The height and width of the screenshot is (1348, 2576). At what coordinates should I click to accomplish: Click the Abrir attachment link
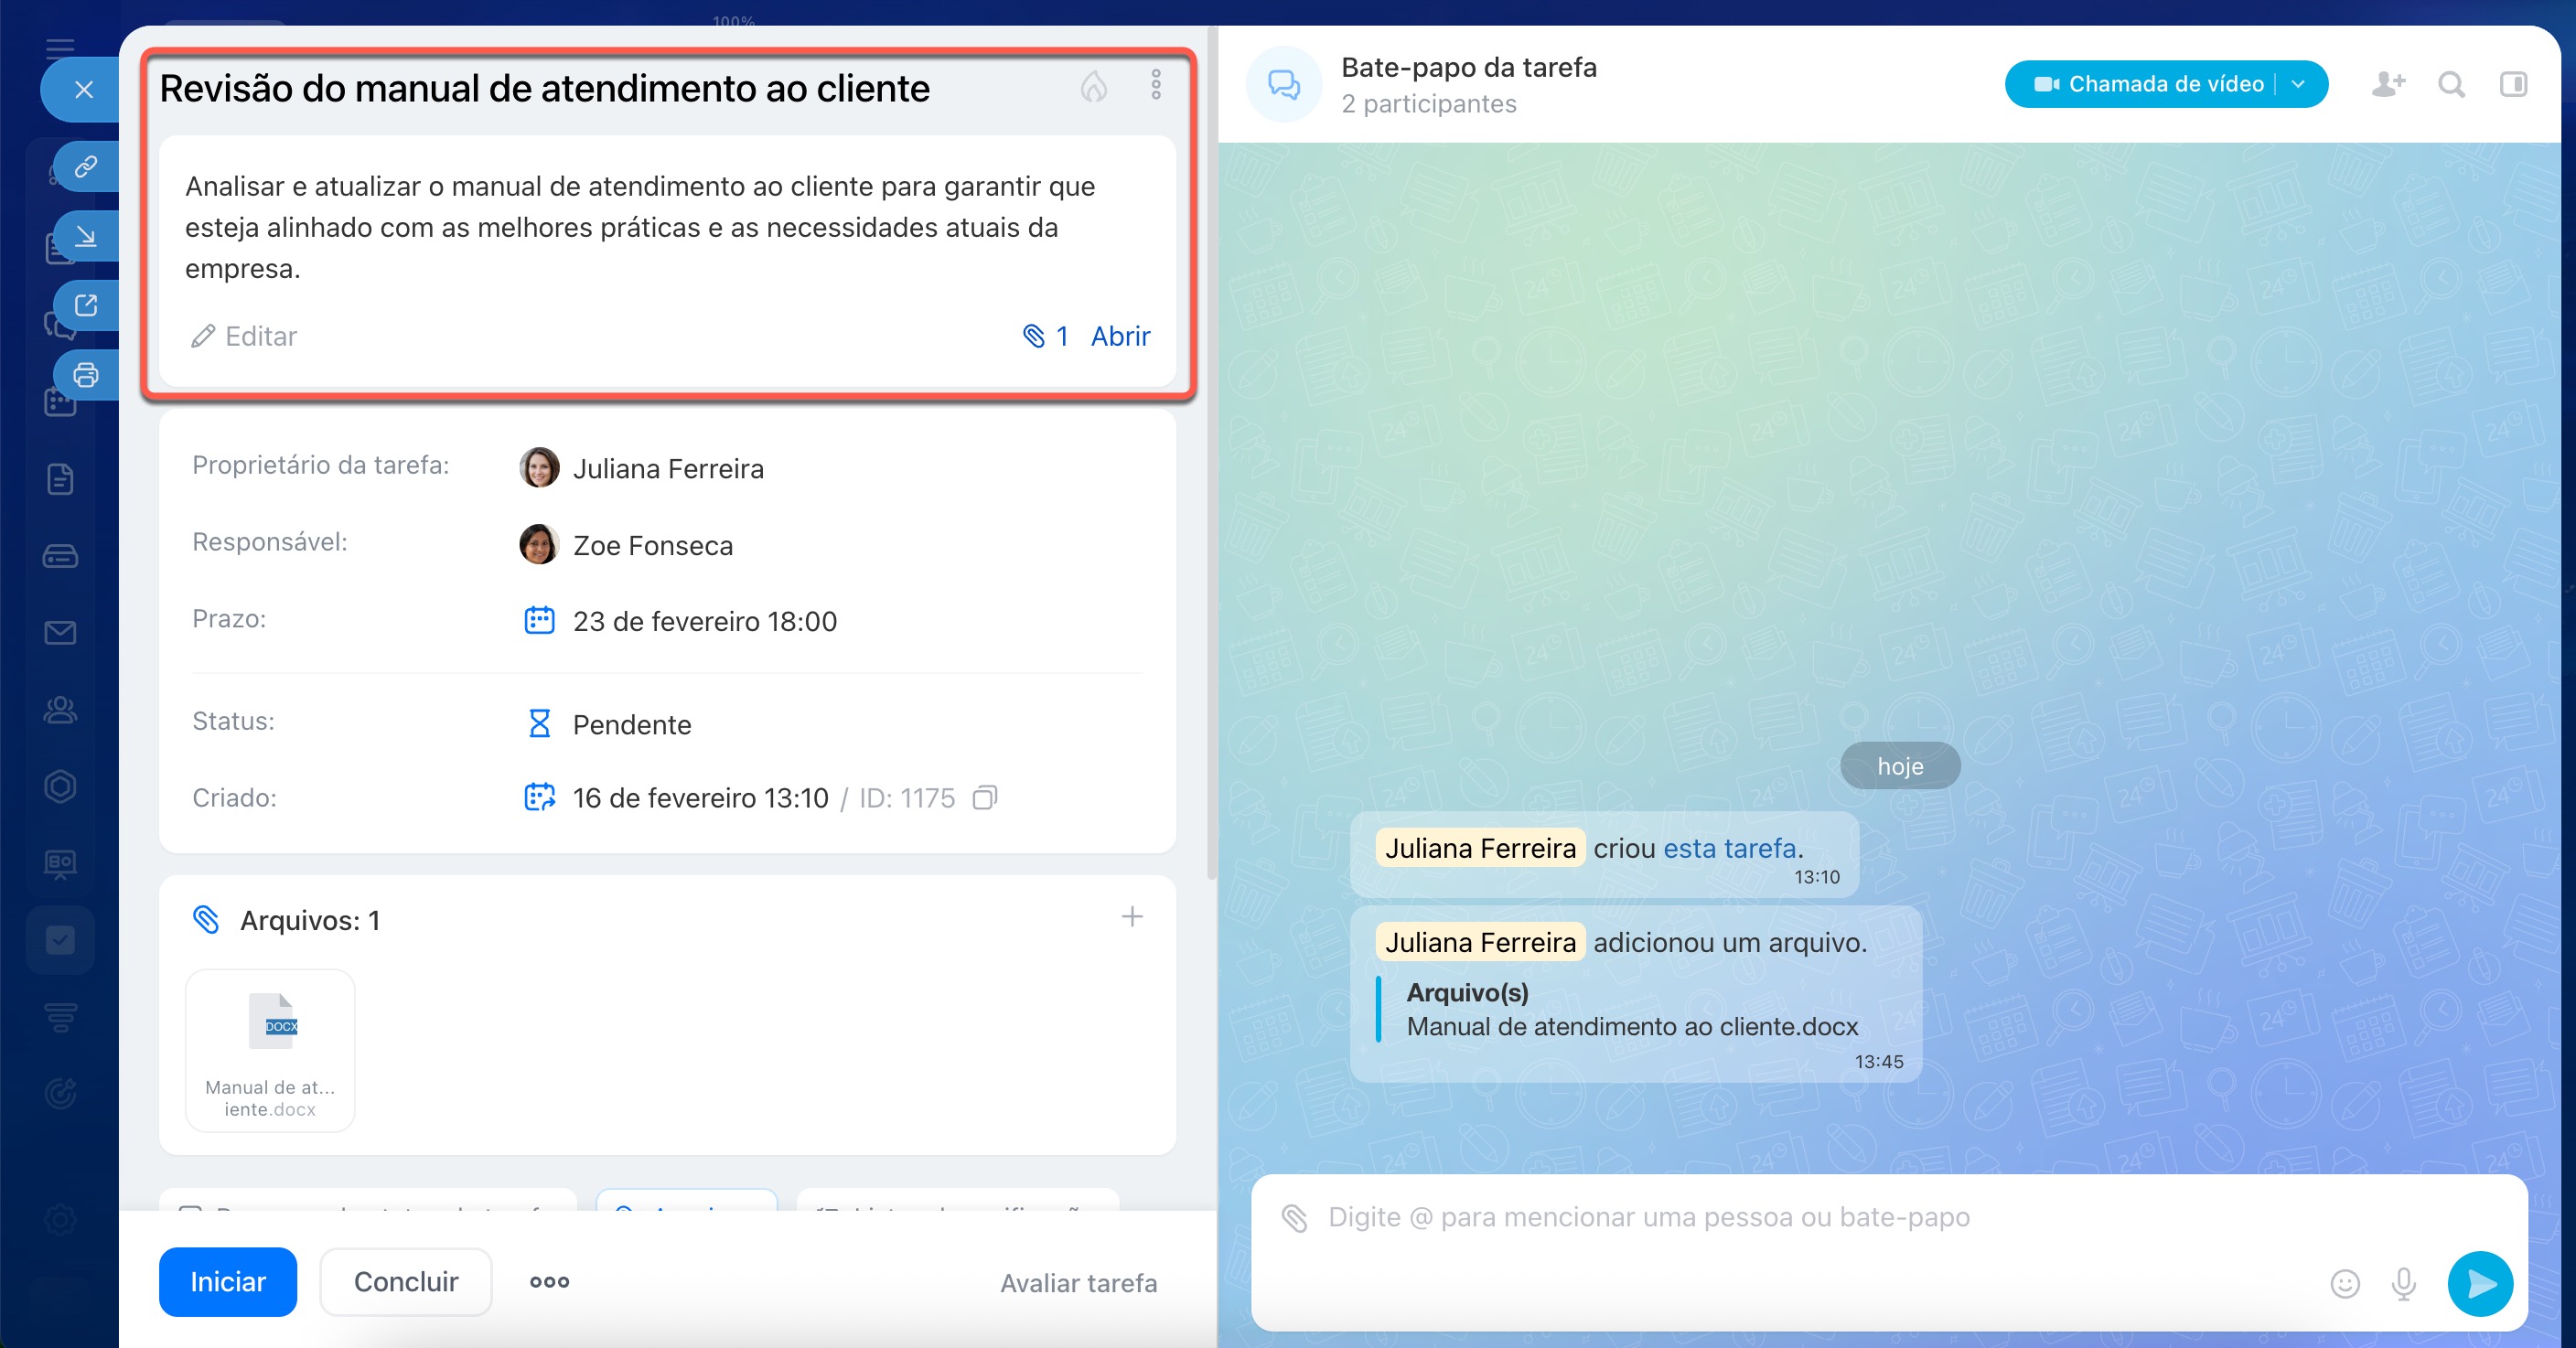tap(1120, 336)
